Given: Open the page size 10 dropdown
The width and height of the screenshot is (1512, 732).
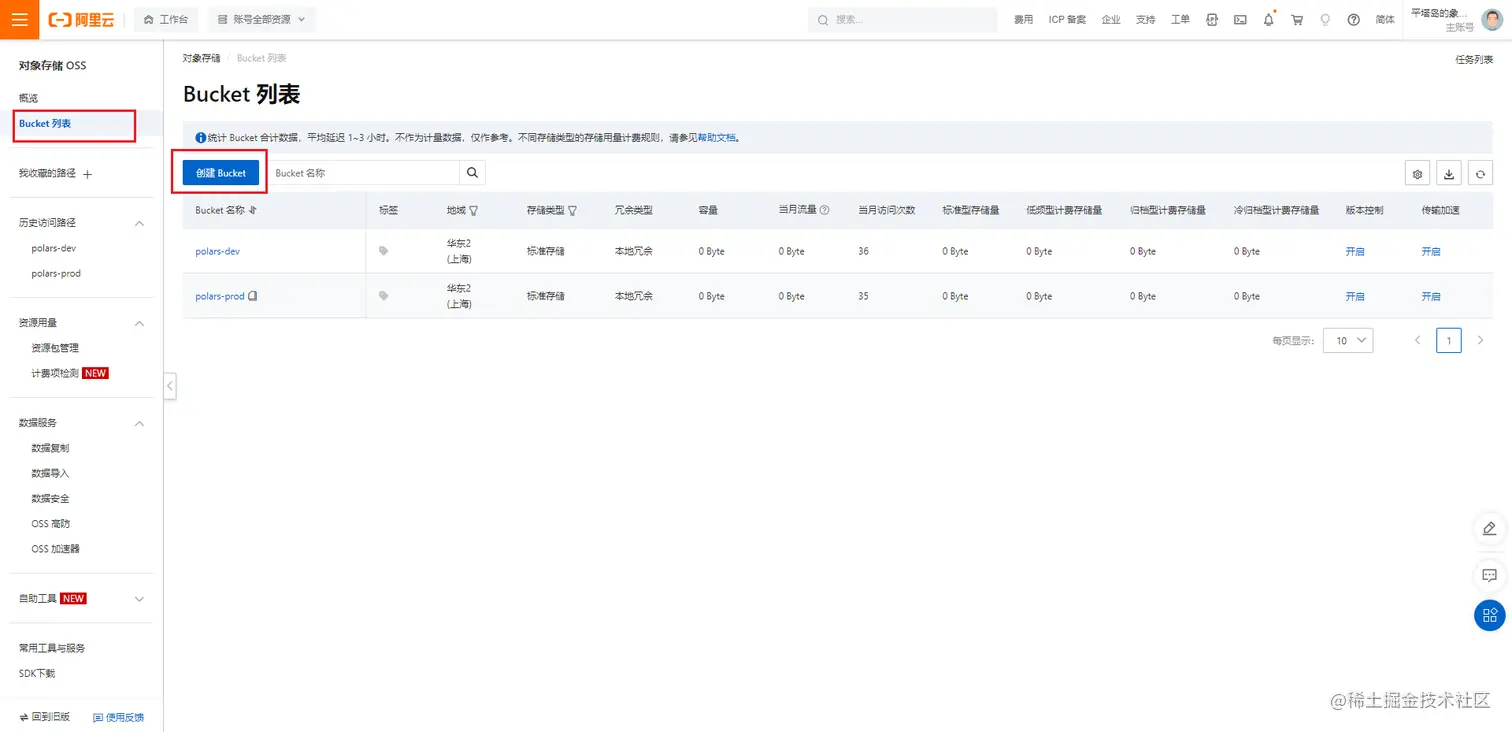Looking at the screenshot, I should (x=1348, y=340).
